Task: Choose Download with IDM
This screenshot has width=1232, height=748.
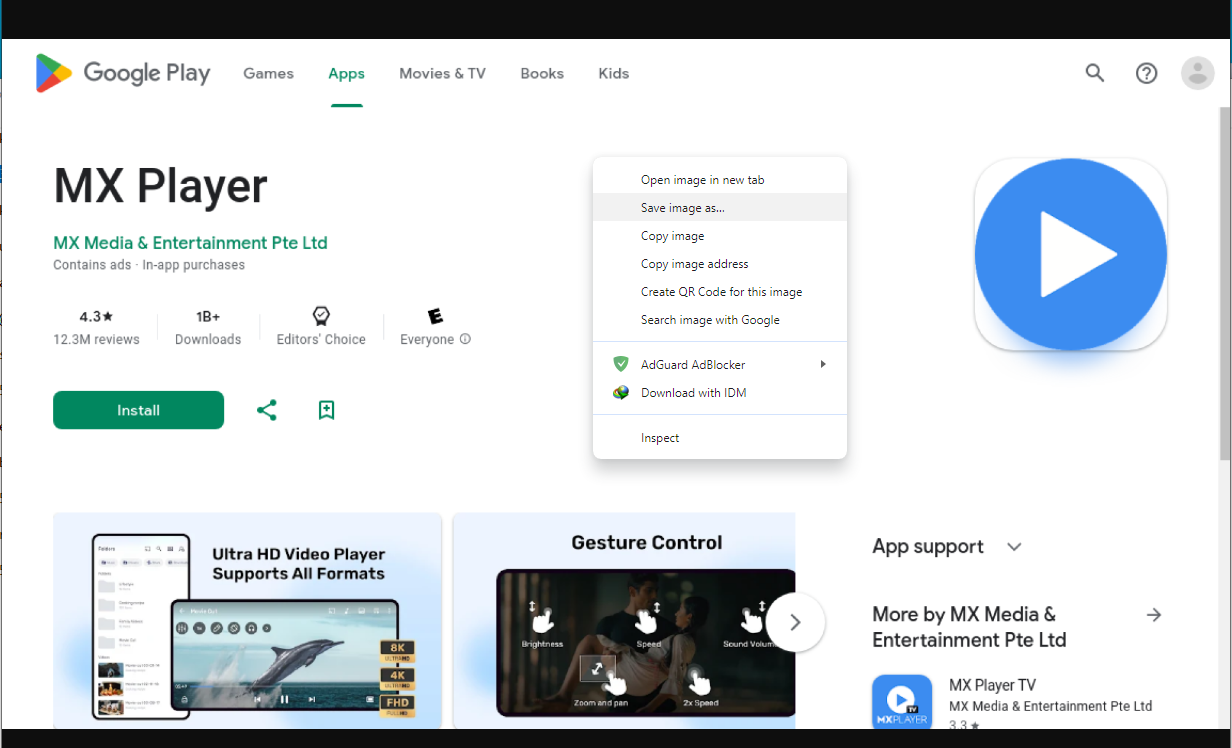Action: [720, 393]
